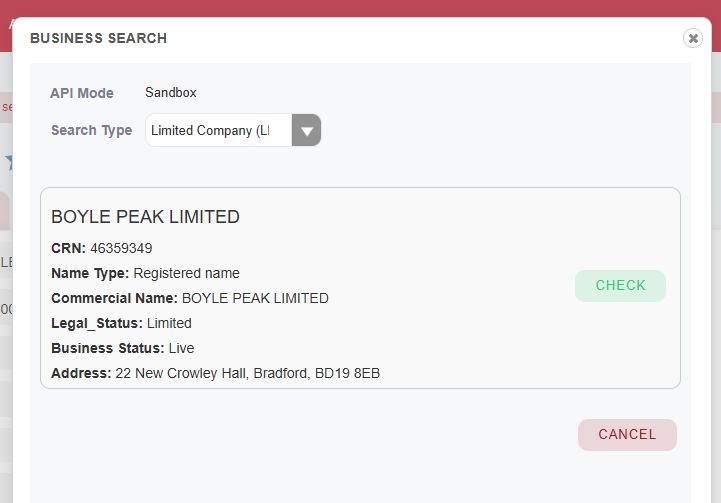Click the API Mode label
The image size is (721, 503).
tap(82, 93)
